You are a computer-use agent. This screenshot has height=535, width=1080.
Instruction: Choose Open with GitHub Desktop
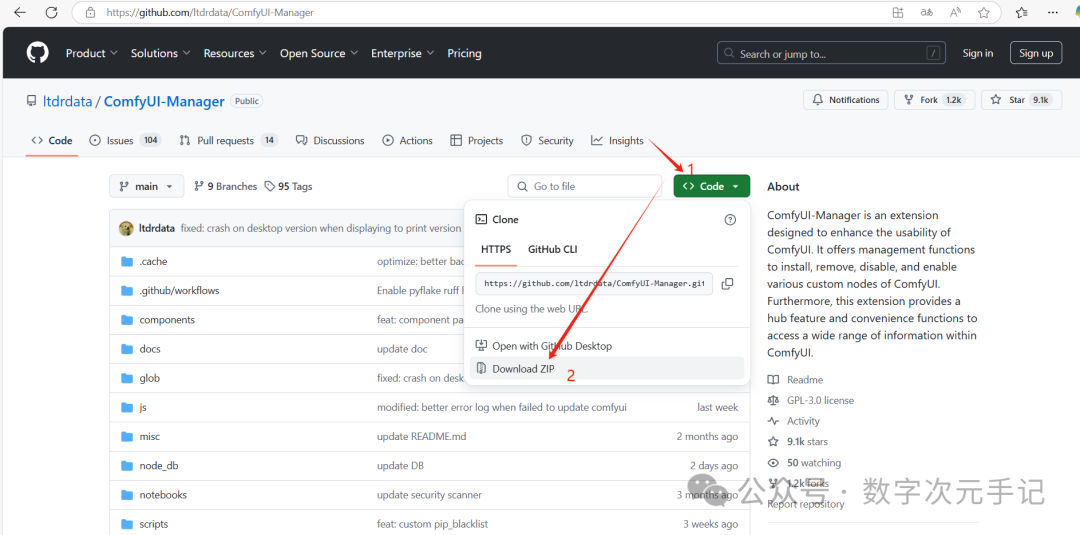point(551,346)
